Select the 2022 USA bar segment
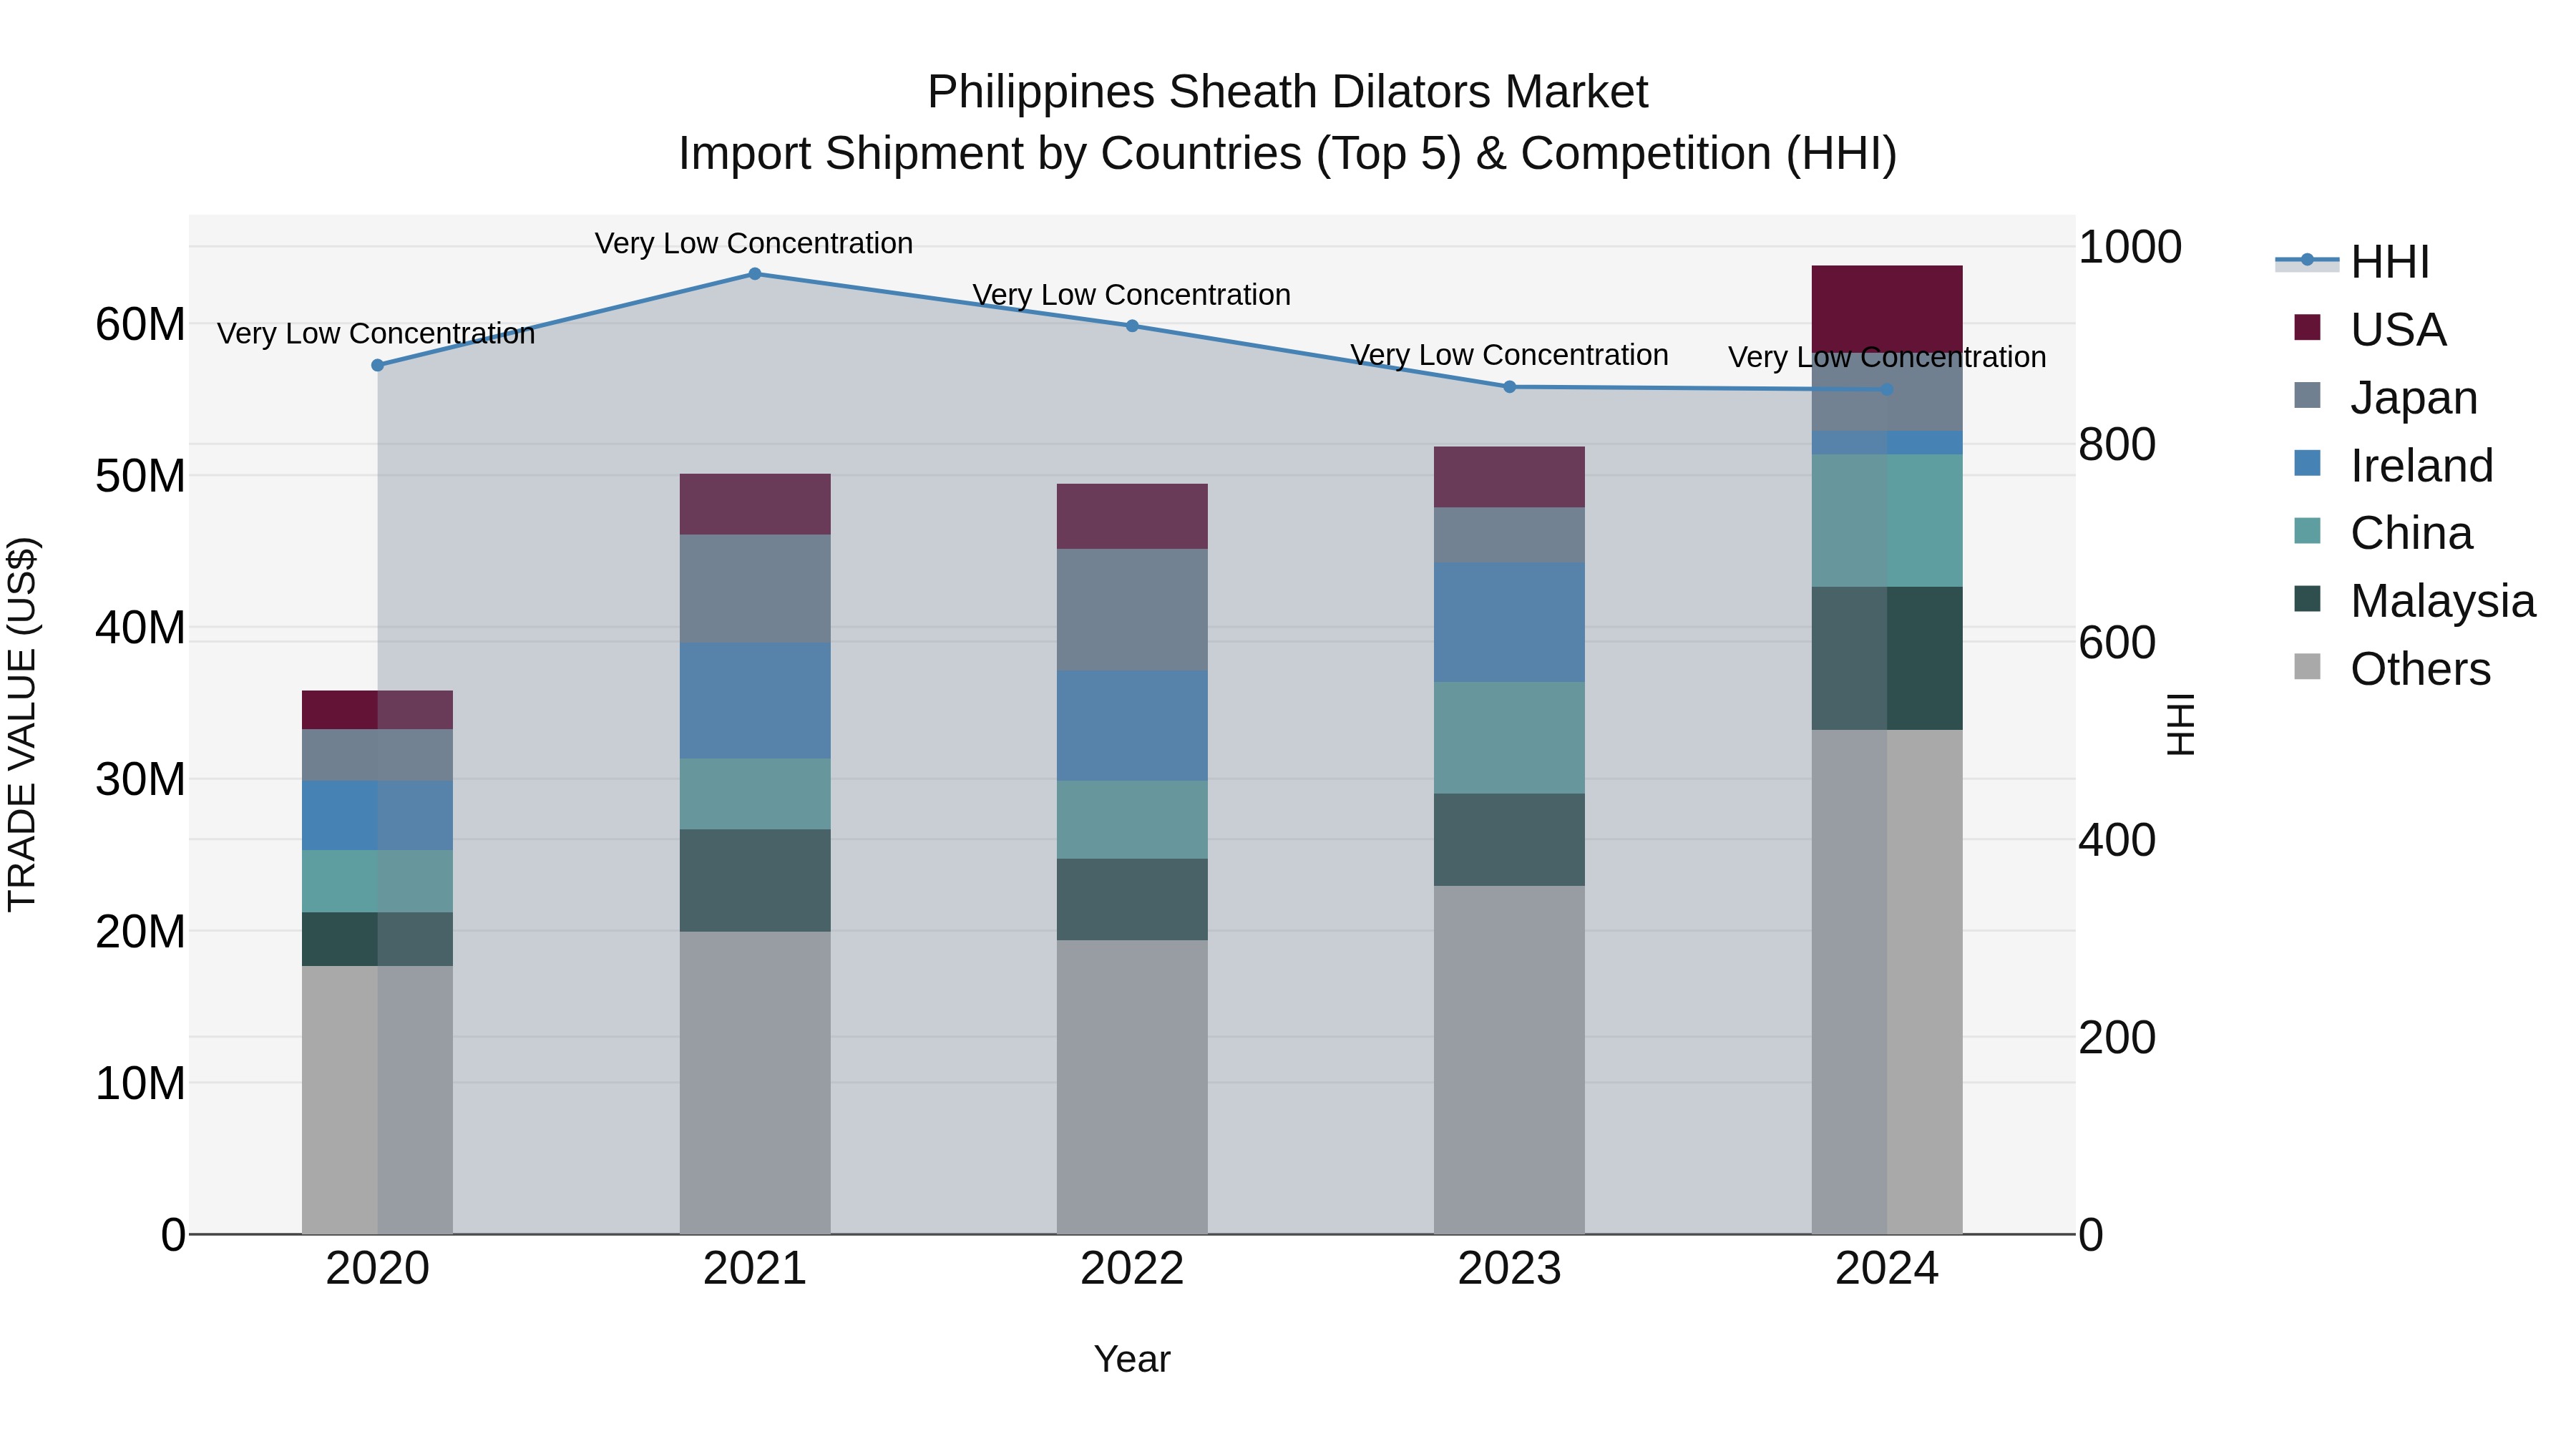This screenshot has height=1449, width=2576. point(1132,517)
